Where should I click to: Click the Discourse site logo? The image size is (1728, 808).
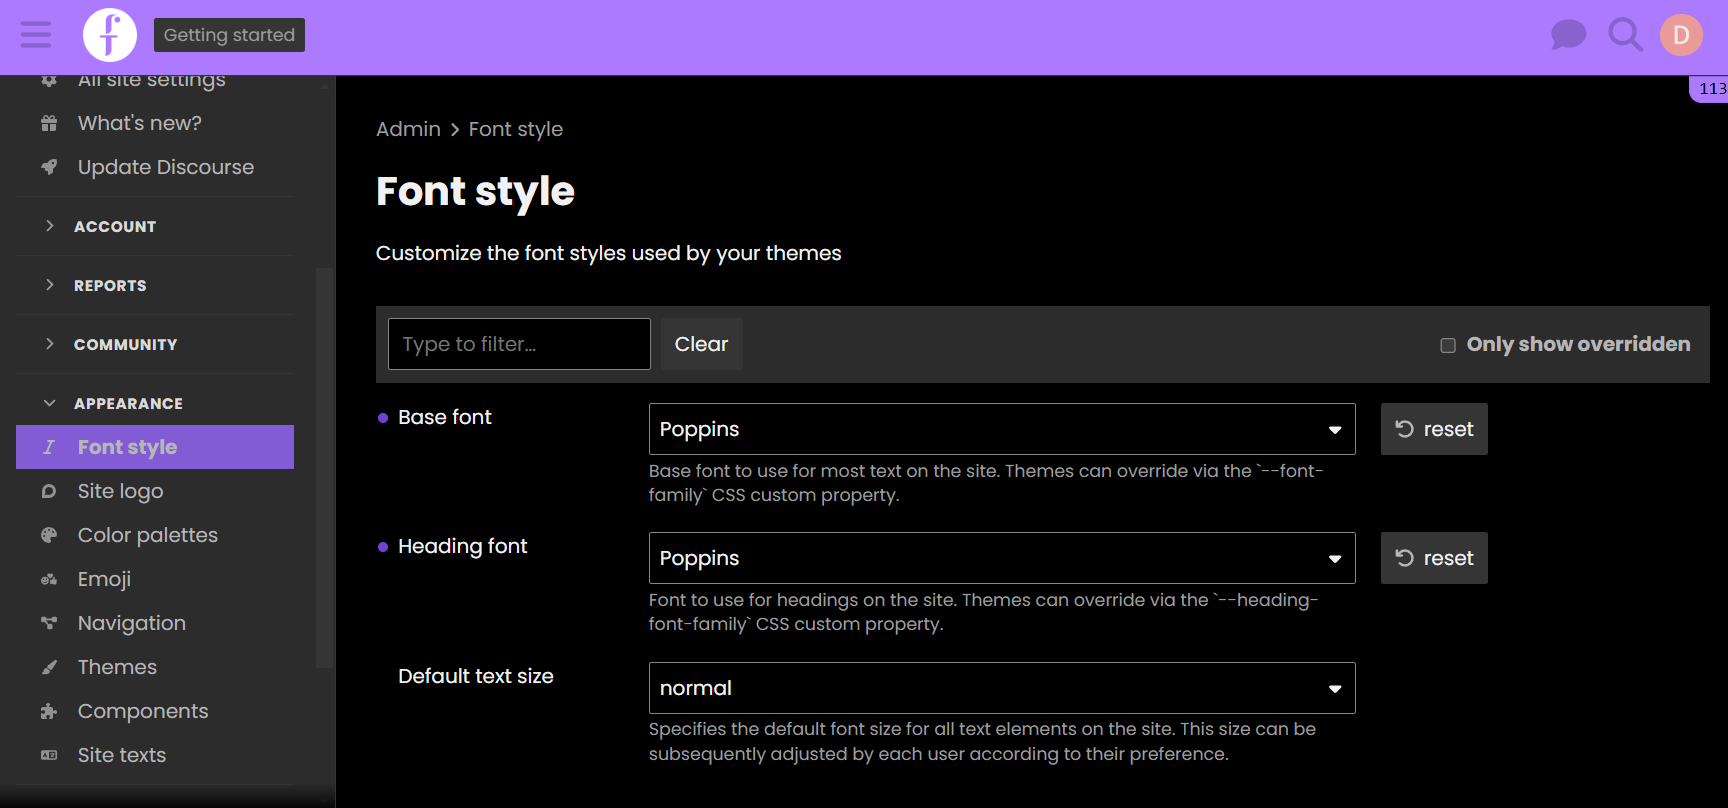tap(110, 35)
